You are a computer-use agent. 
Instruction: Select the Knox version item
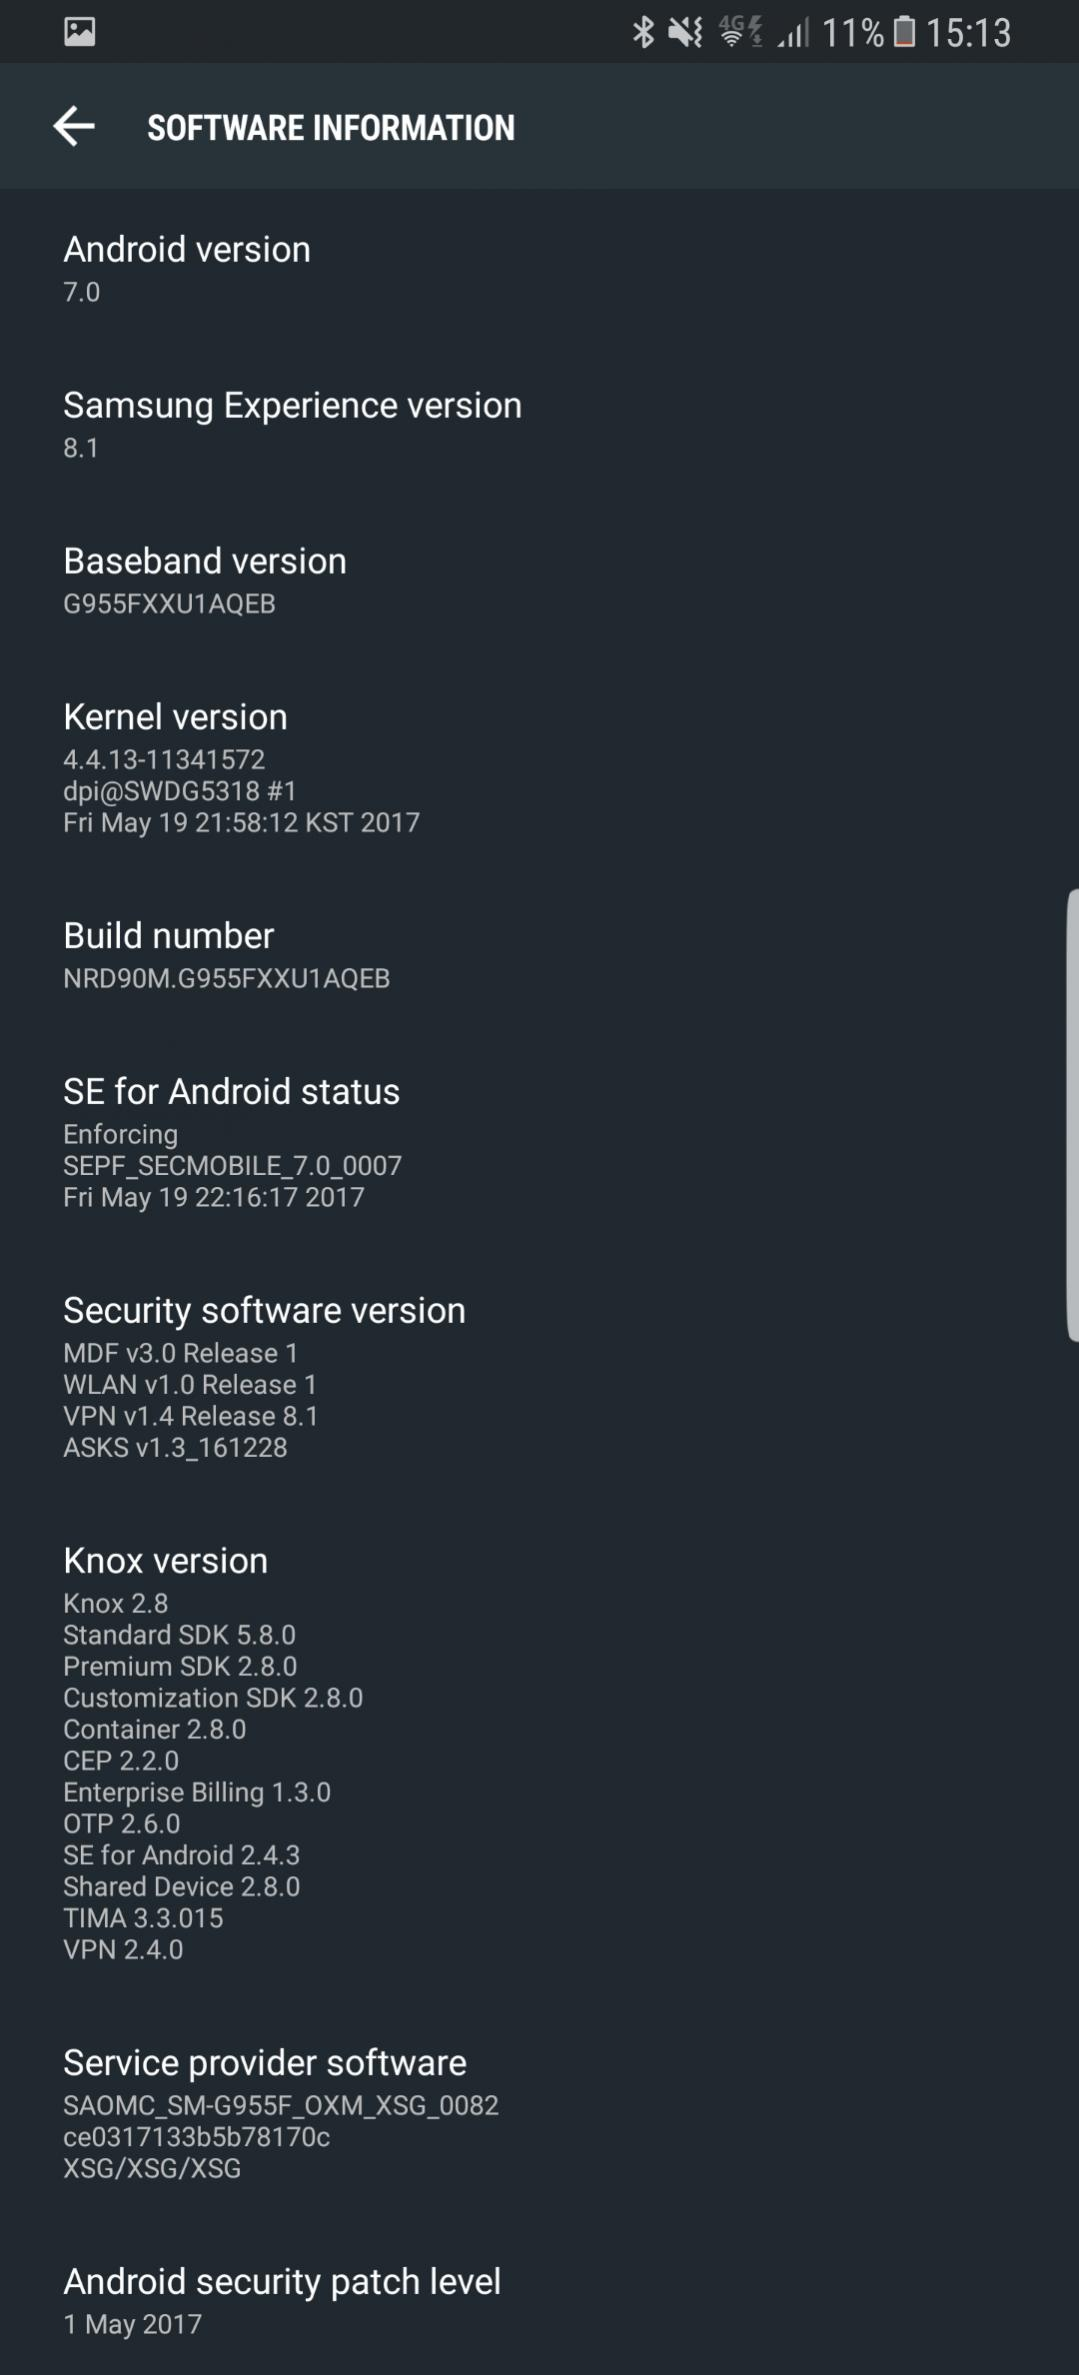540,1753
